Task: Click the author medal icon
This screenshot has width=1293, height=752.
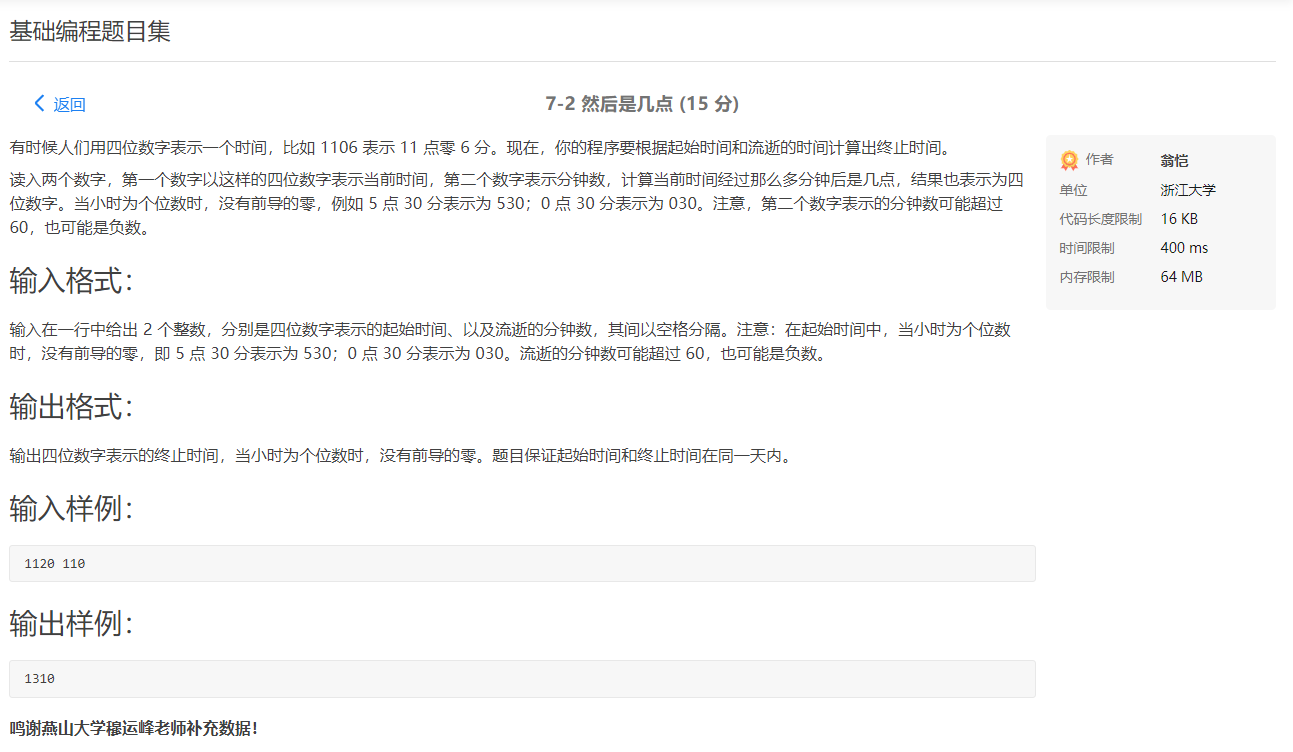Action: [x=1068, y=159]
